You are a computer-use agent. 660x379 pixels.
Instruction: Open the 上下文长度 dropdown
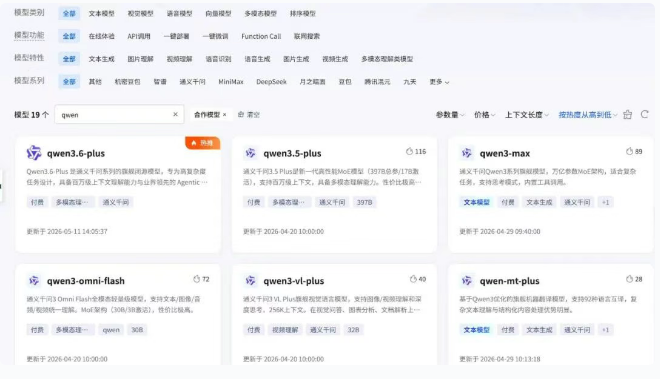527,115
